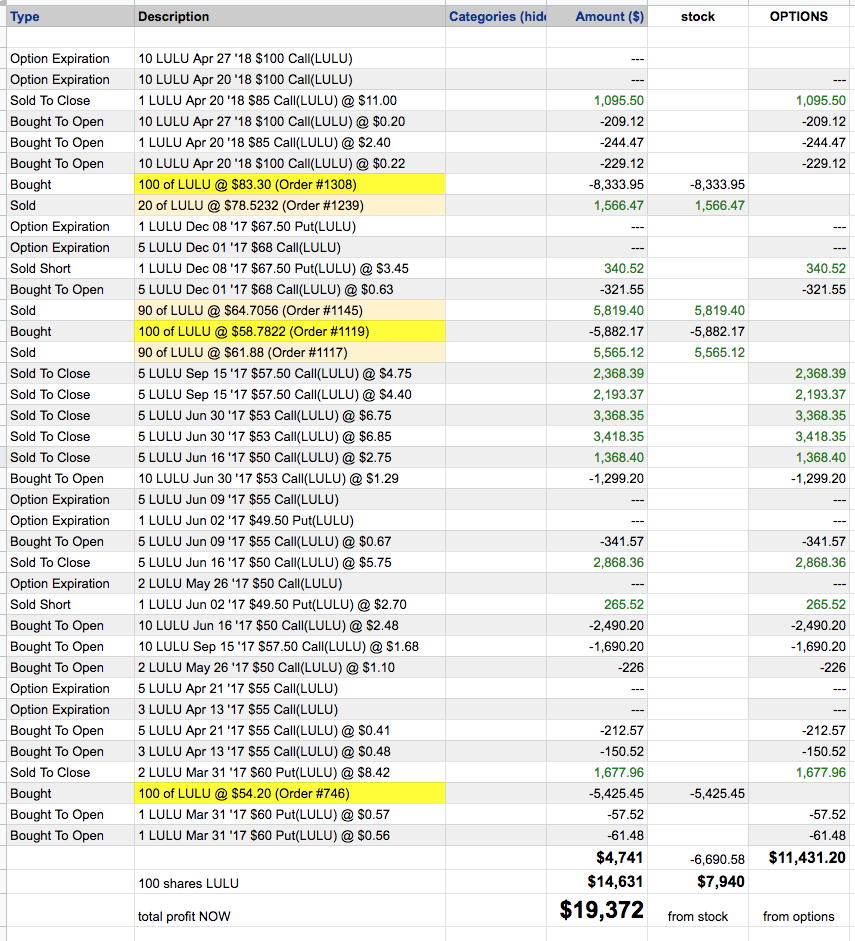The width and height of the screenshot is (855, 941).
Task: Click the stock column header
Action: click(697, 16)
